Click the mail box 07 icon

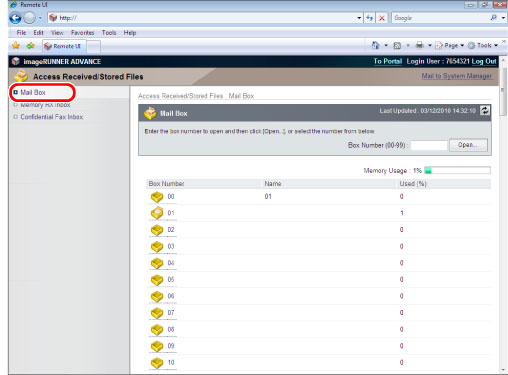(157, 313)
